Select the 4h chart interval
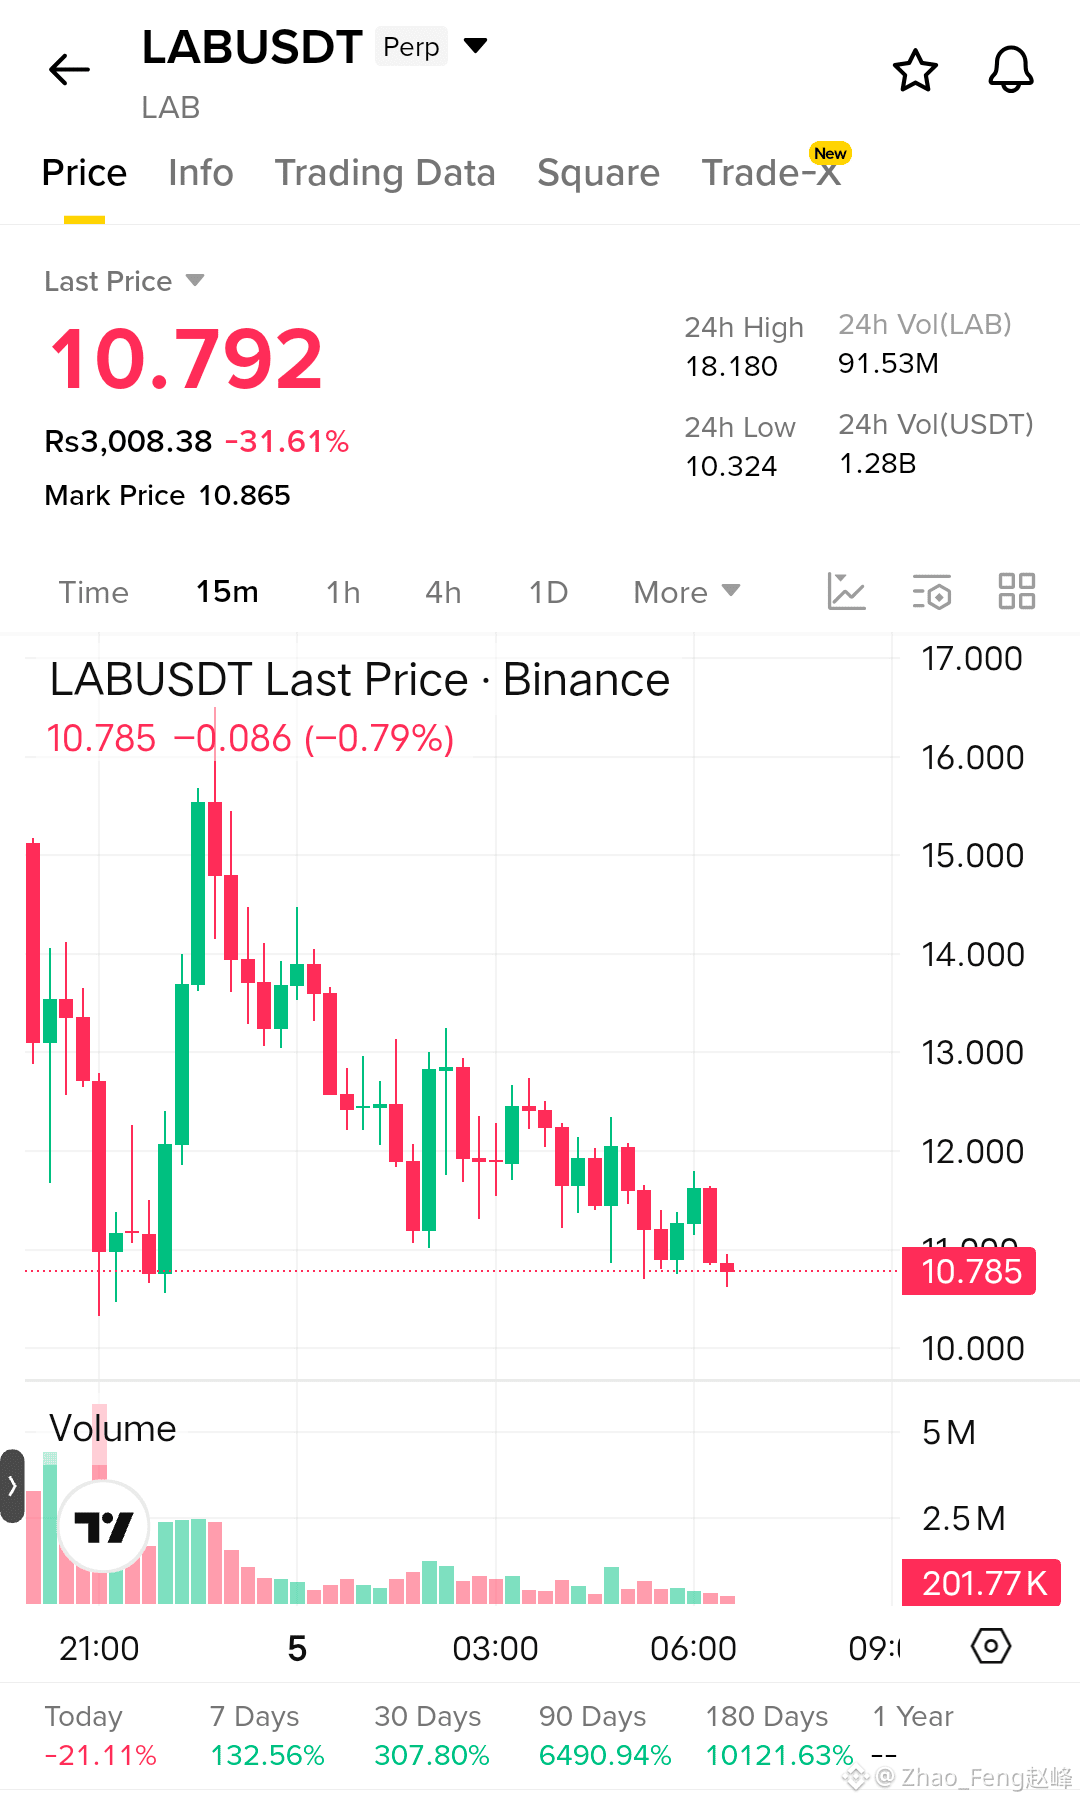 point(443,592)
